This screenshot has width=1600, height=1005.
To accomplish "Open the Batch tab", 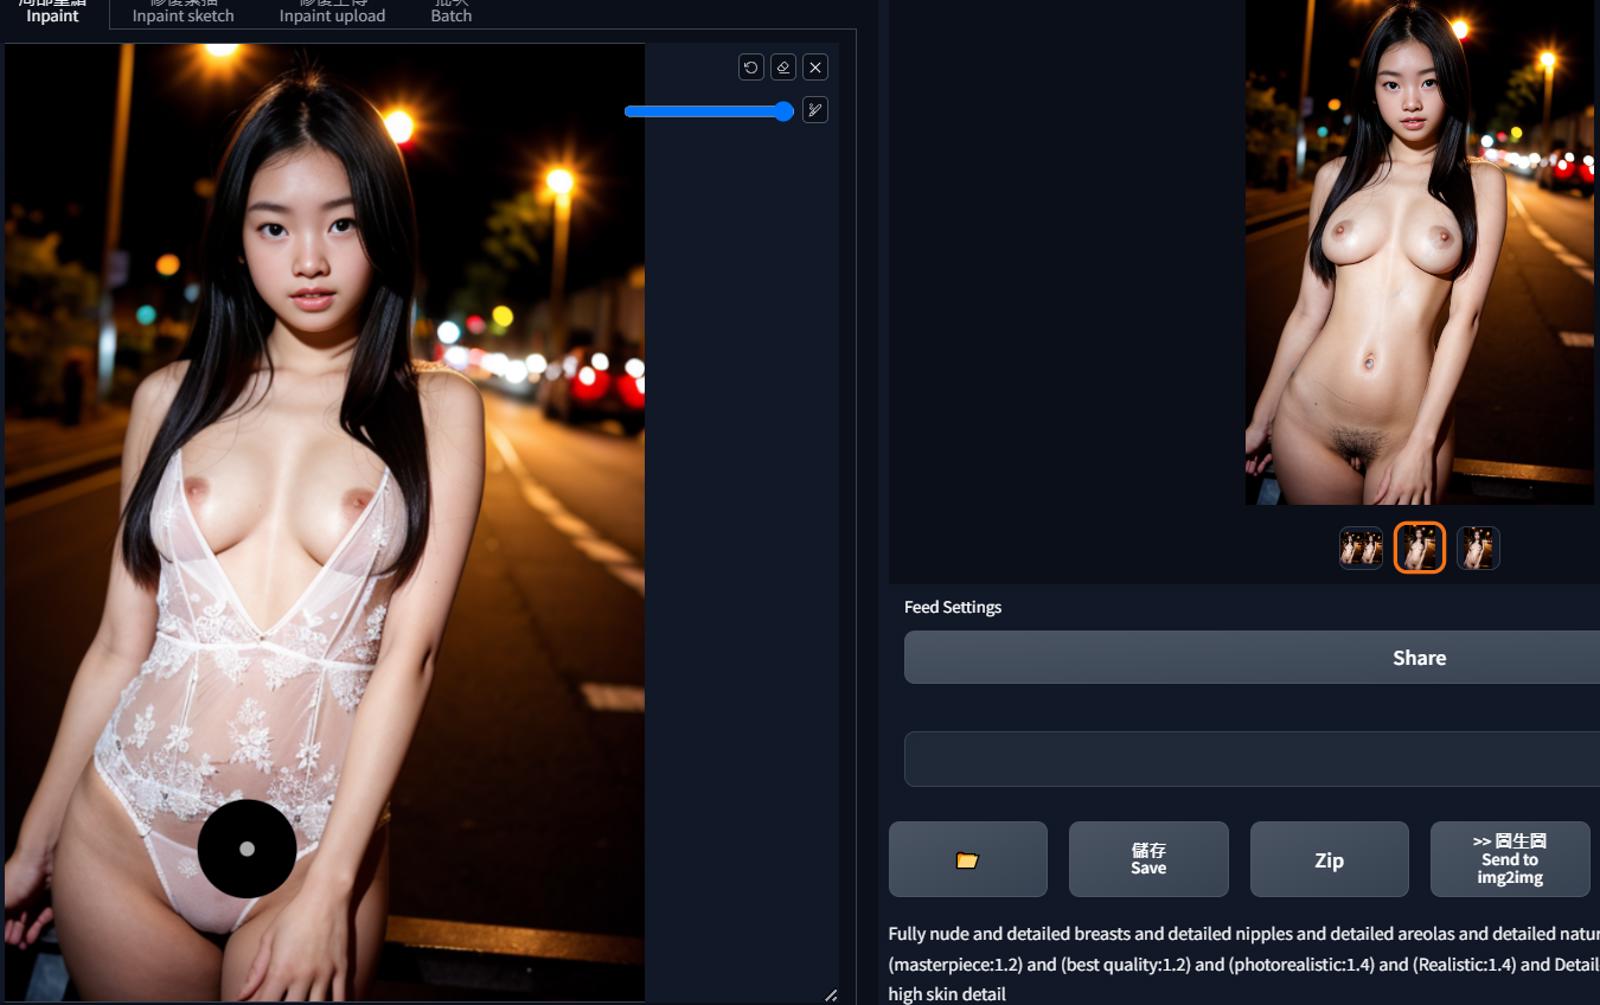I will coord(451,13).
